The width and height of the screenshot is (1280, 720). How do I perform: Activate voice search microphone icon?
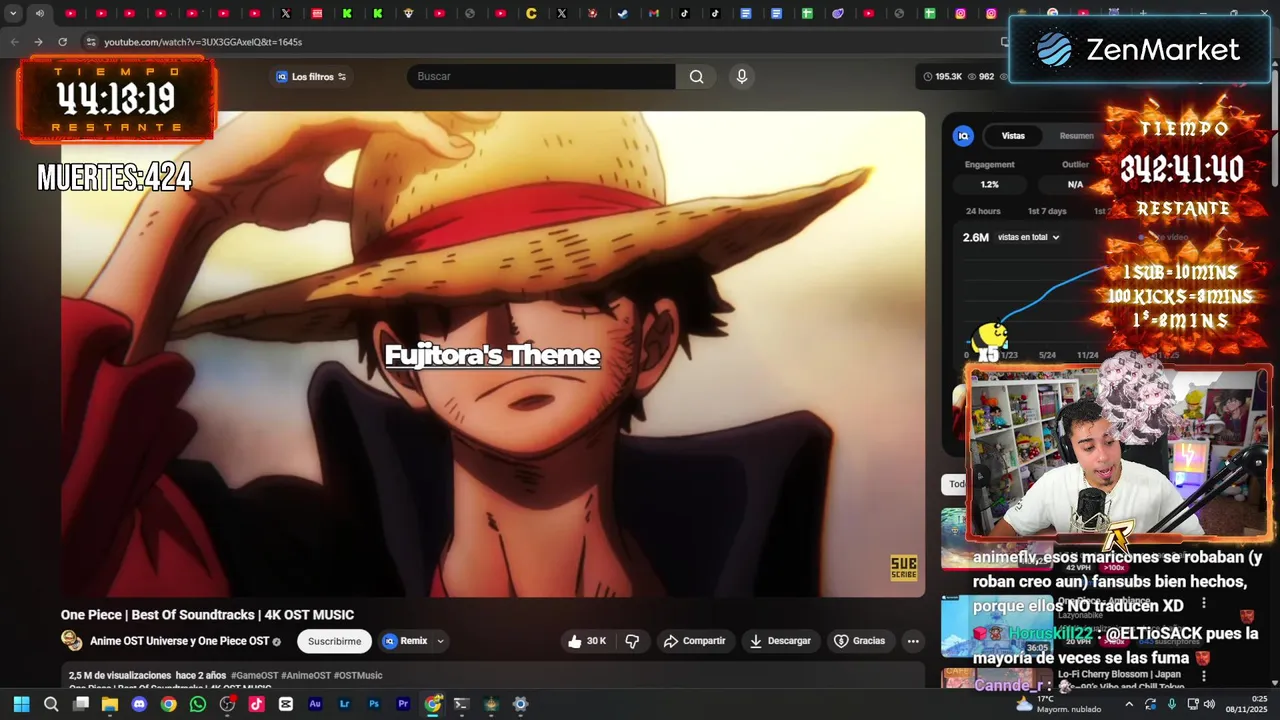tap(741, 77)
